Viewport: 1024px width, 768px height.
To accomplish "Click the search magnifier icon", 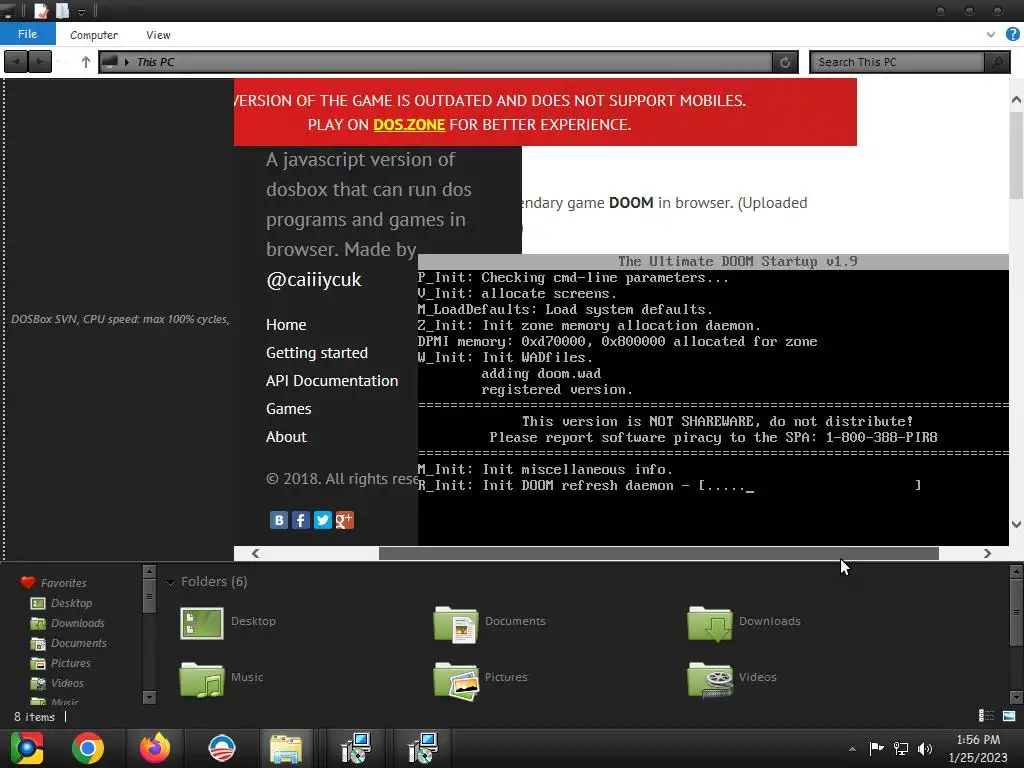I will point(997,62).
